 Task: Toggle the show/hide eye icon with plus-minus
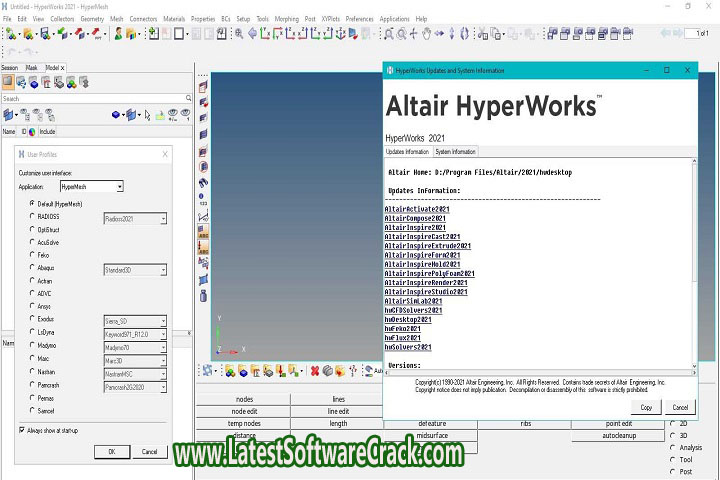173,115
